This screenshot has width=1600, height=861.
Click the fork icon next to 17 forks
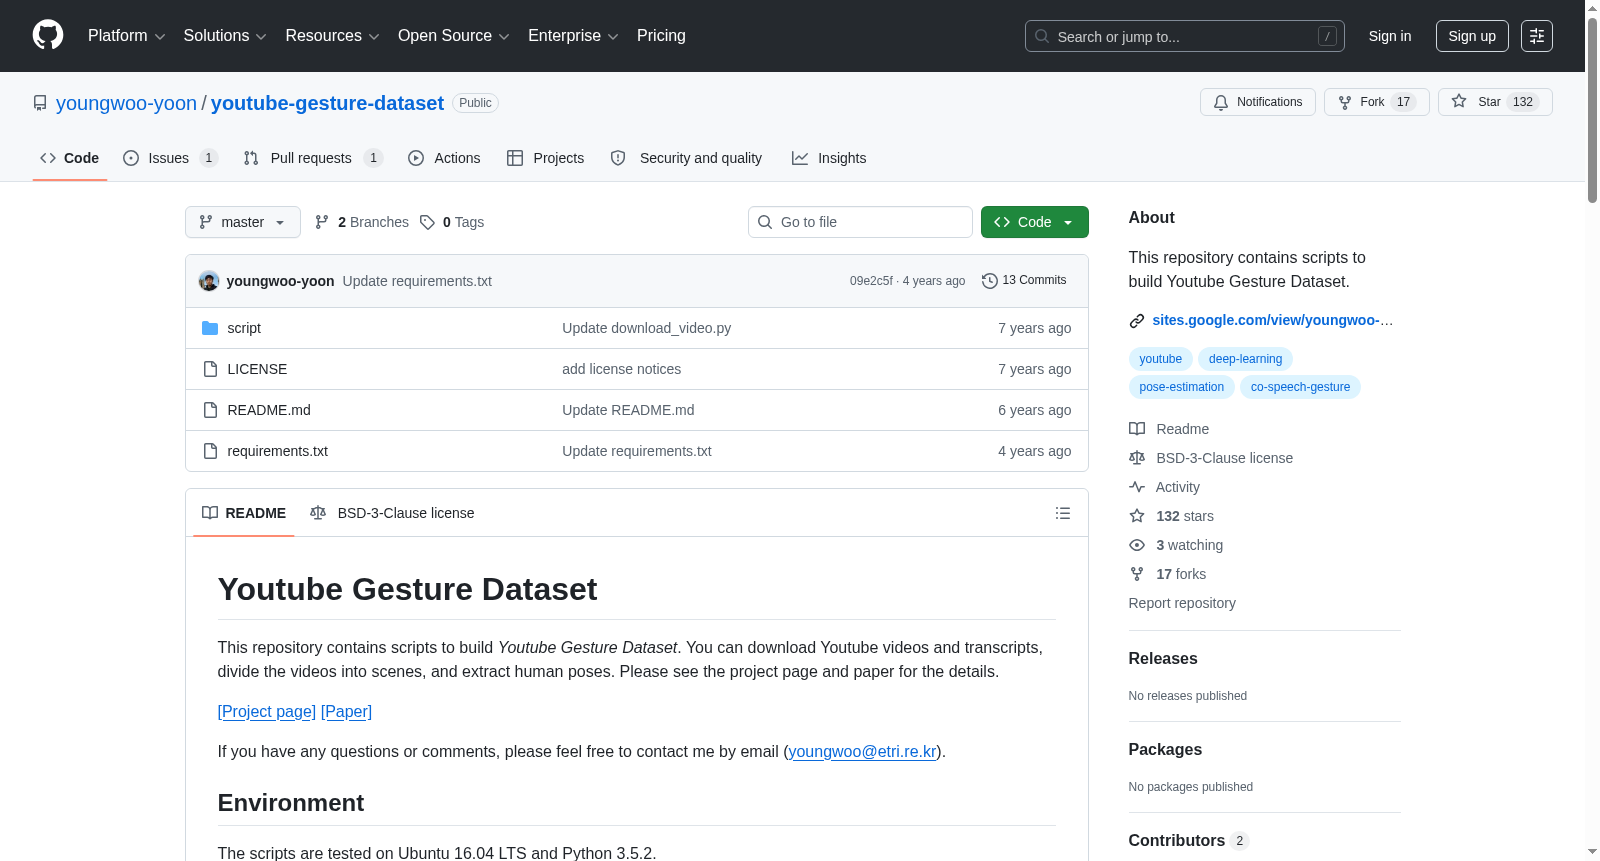click(1137, 574)
